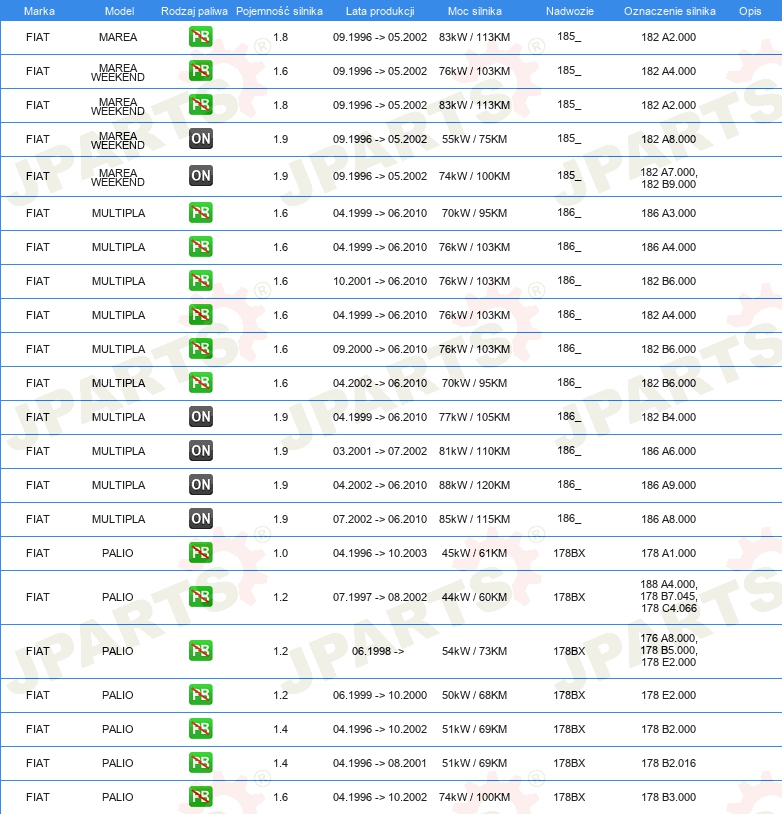Click production years 04.1996 -> 08.2001
782x814 pixels.
[380, 764]
